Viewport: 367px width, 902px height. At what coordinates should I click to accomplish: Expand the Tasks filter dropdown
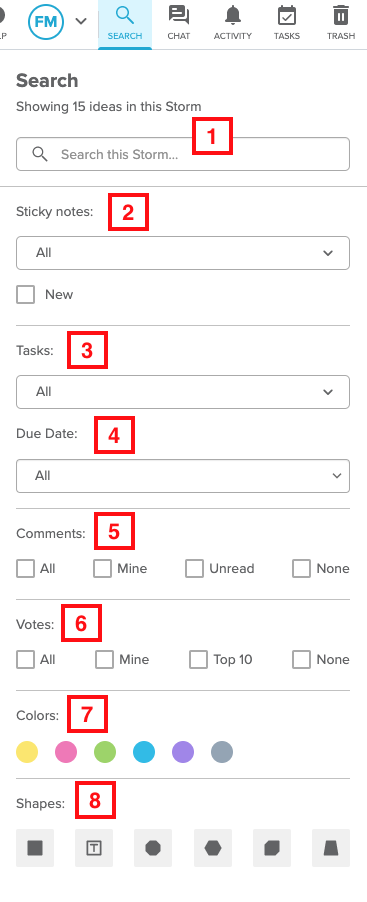pyautogui.click(x=183, y=392)
